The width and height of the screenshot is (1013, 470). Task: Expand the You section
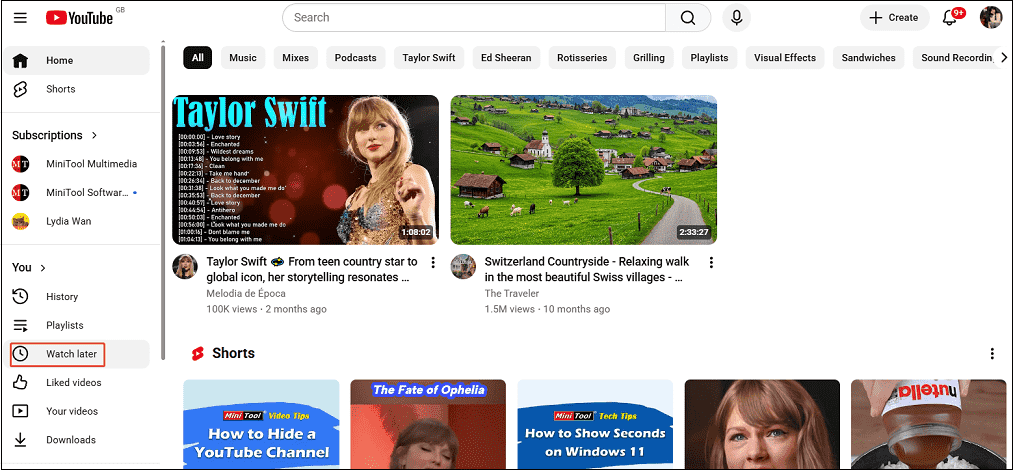(x=29, y=267)
